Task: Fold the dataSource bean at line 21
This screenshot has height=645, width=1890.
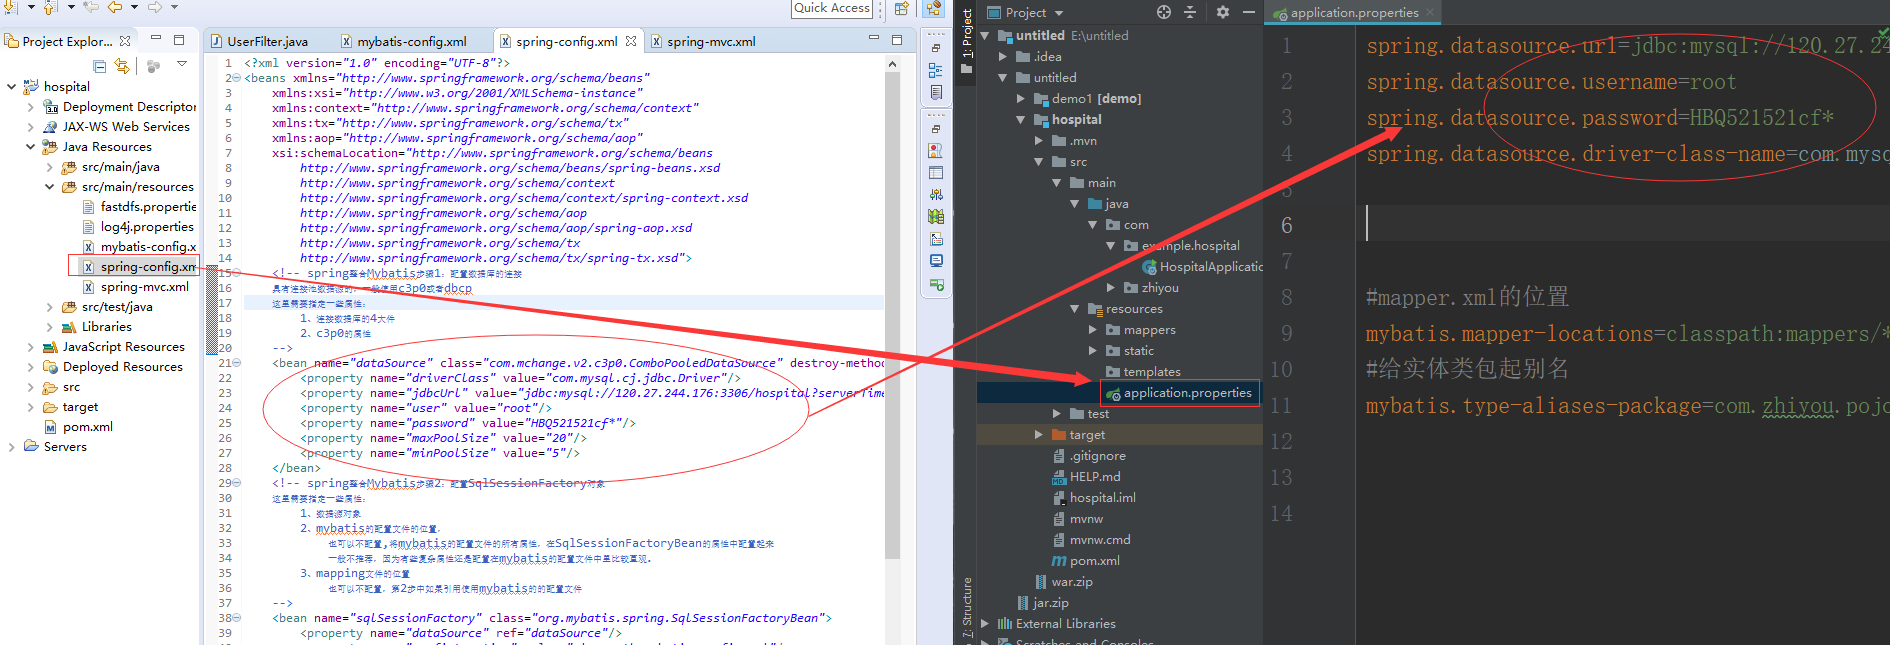Action: pos(237,363)
